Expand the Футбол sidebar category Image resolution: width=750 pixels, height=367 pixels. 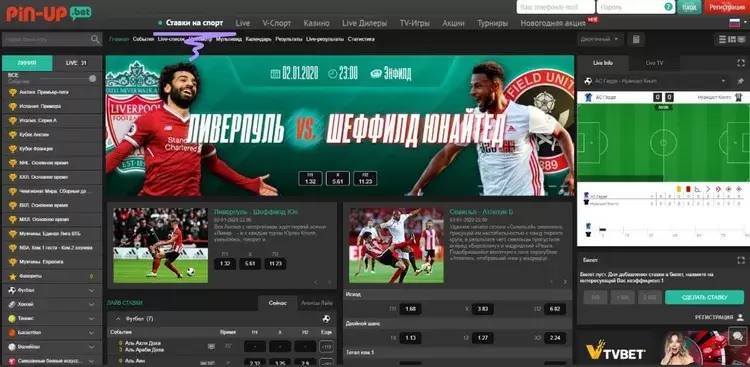(91, 290)
